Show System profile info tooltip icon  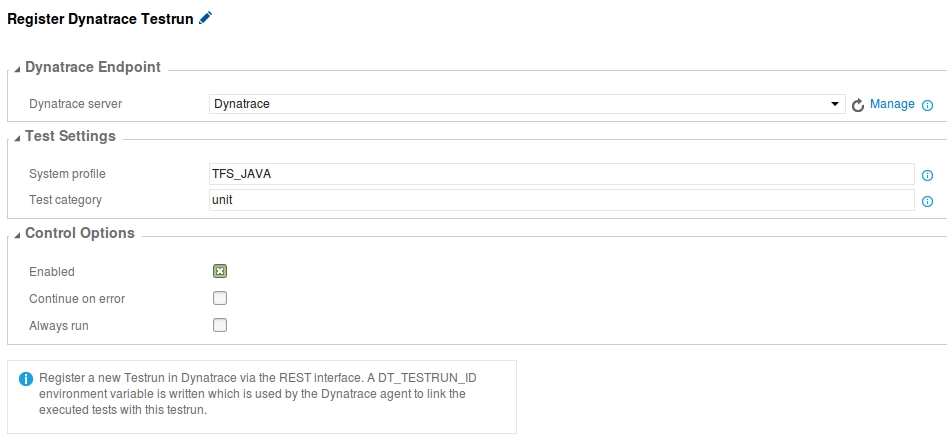click(x=928, y=176)
